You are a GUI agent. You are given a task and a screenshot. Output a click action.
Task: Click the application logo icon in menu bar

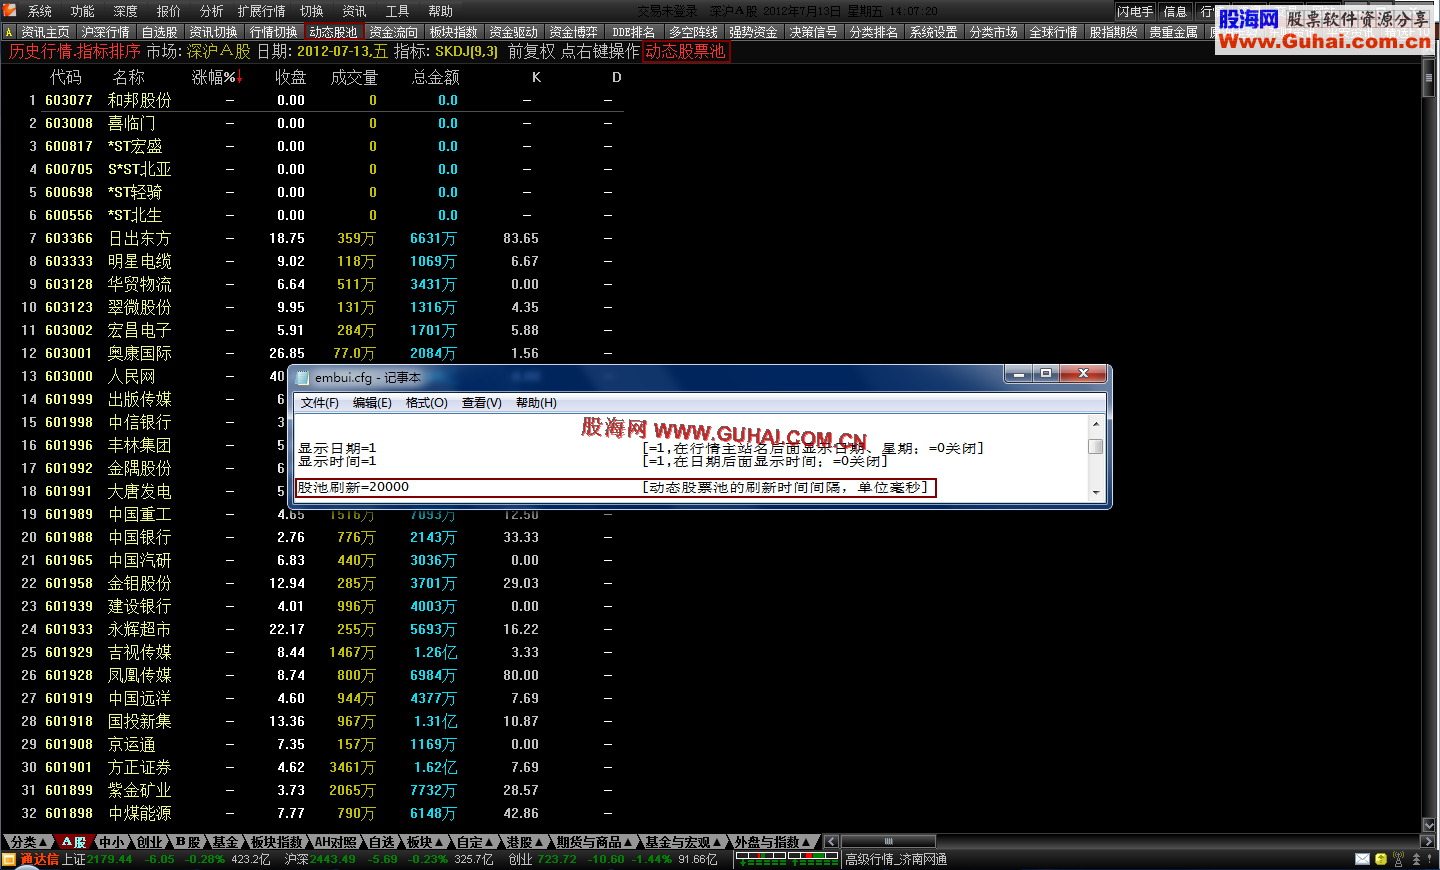coord(10,11)
